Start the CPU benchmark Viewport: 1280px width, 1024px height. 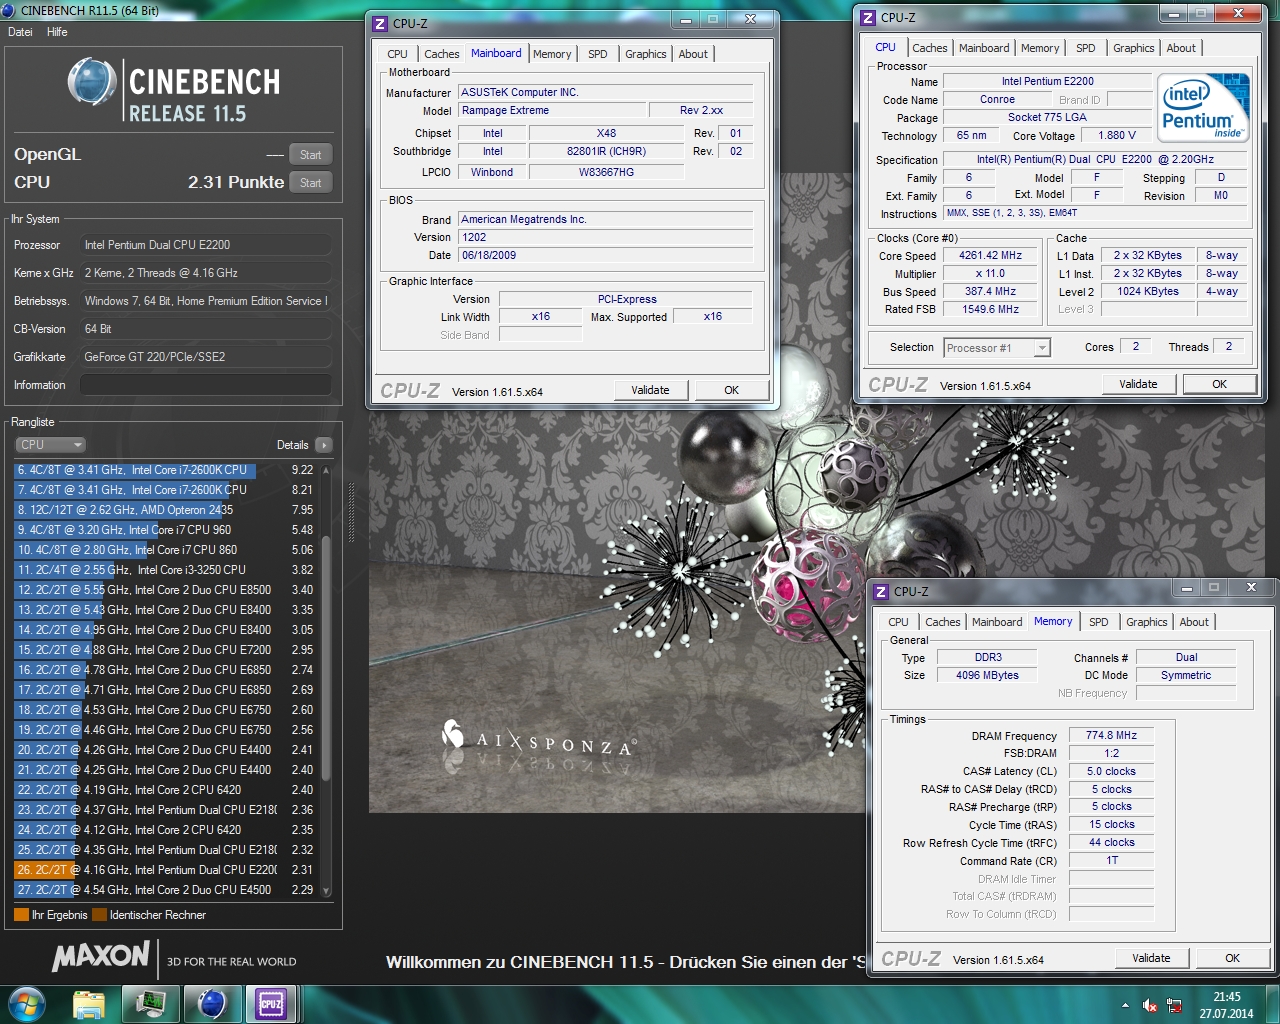coord(311,183)
